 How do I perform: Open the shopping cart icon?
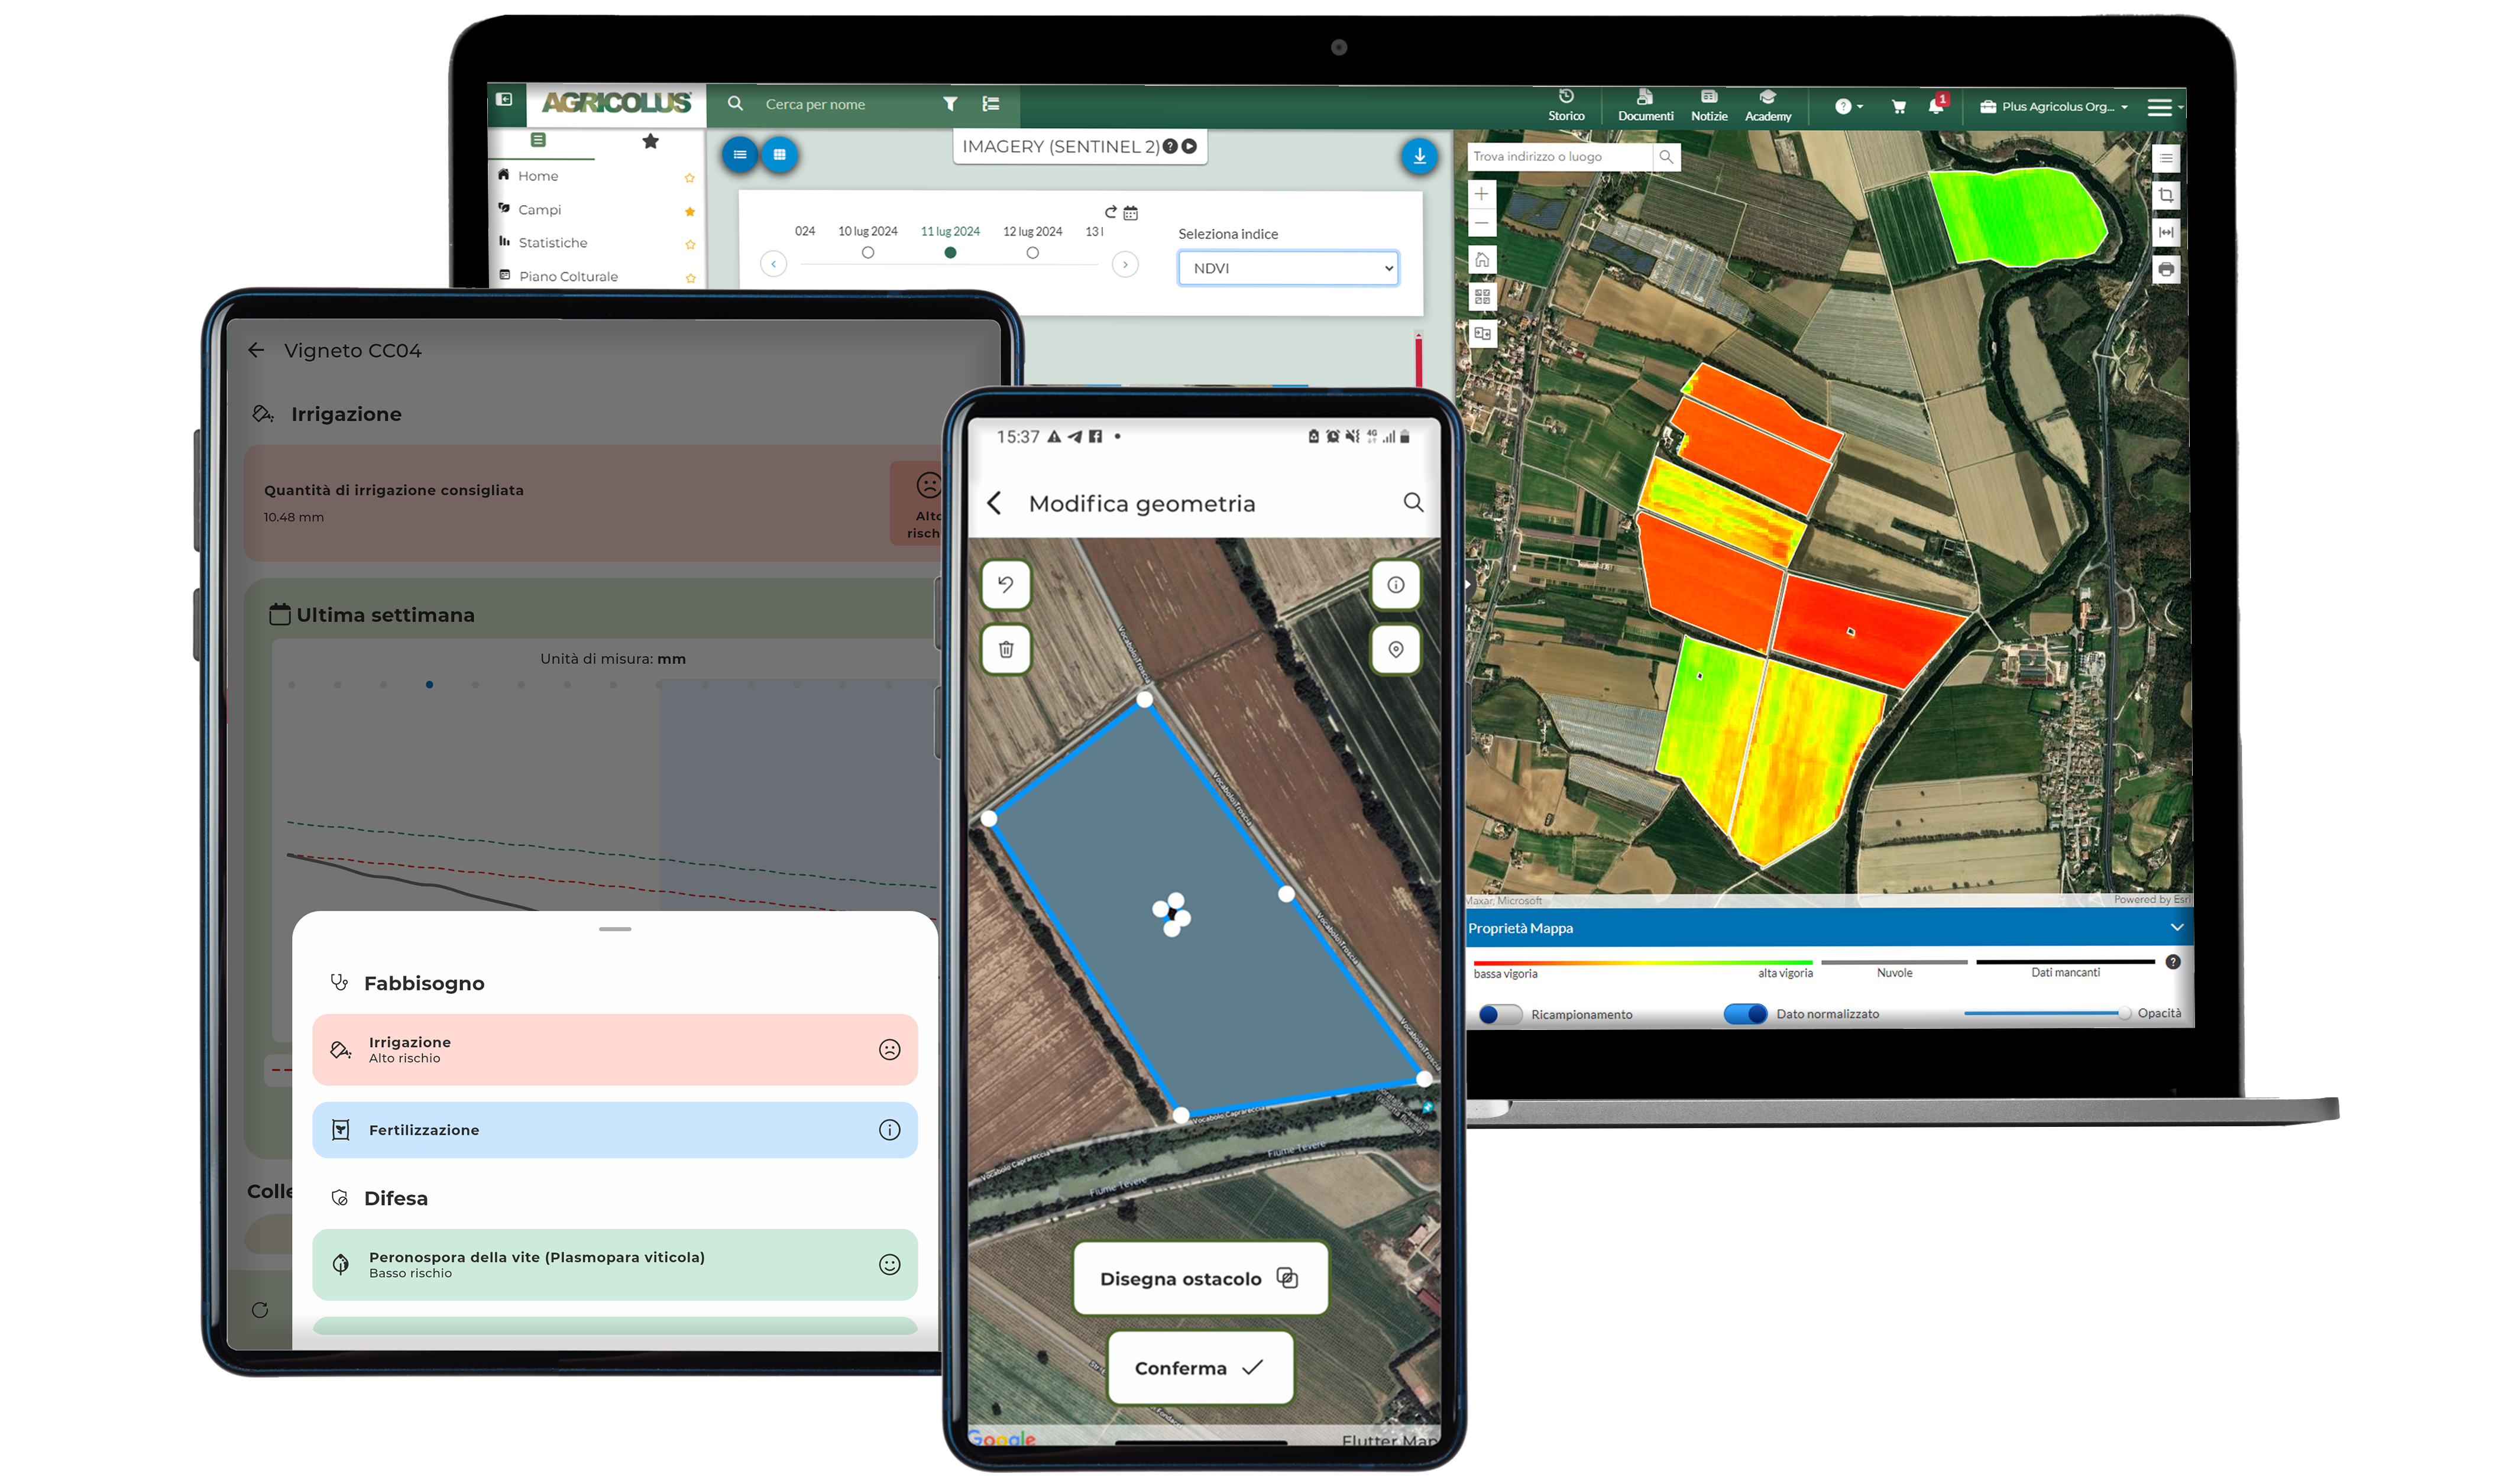(1898, 107)
